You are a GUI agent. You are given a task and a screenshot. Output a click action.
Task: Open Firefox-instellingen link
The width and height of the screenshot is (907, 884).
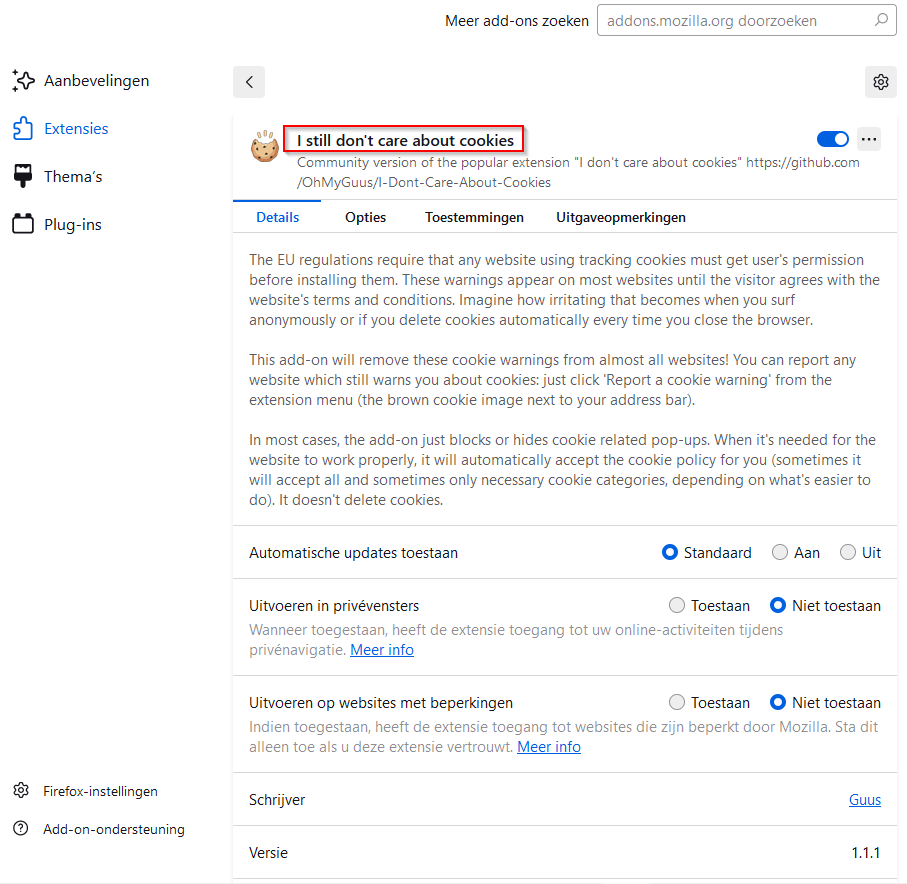(x=100, y=791)
